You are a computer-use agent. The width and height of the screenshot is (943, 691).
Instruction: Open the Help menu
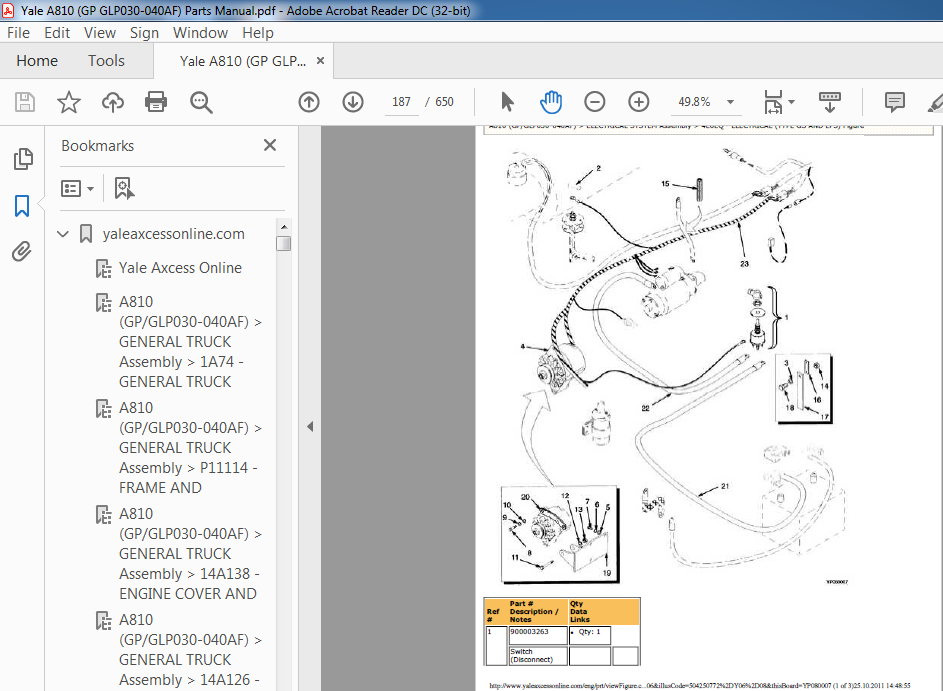[x=258, y=32]
